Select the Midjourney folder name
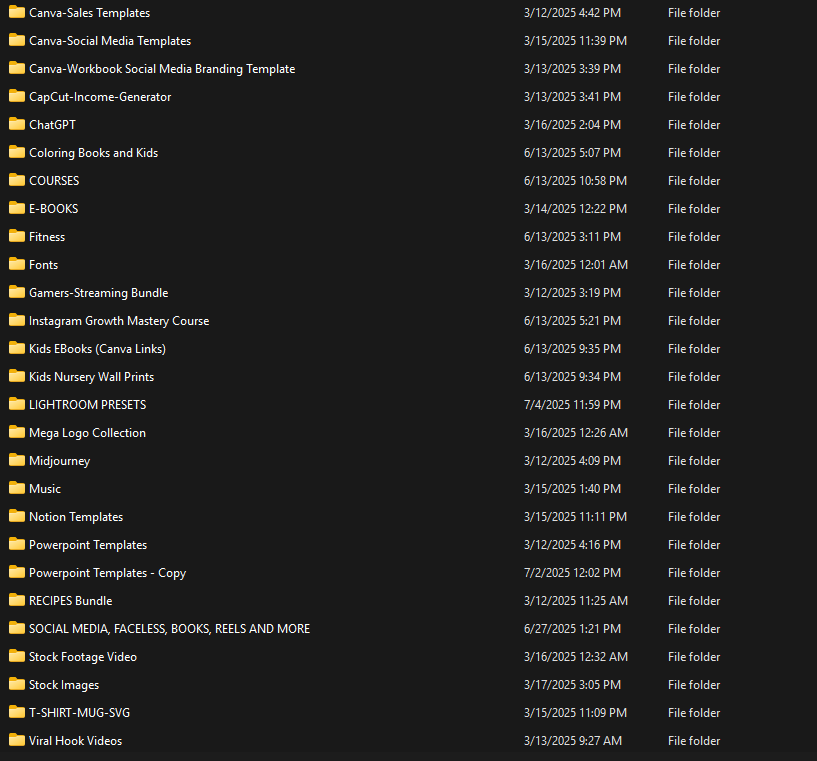This screenshot has height=761, width=817. coord(60,461)
